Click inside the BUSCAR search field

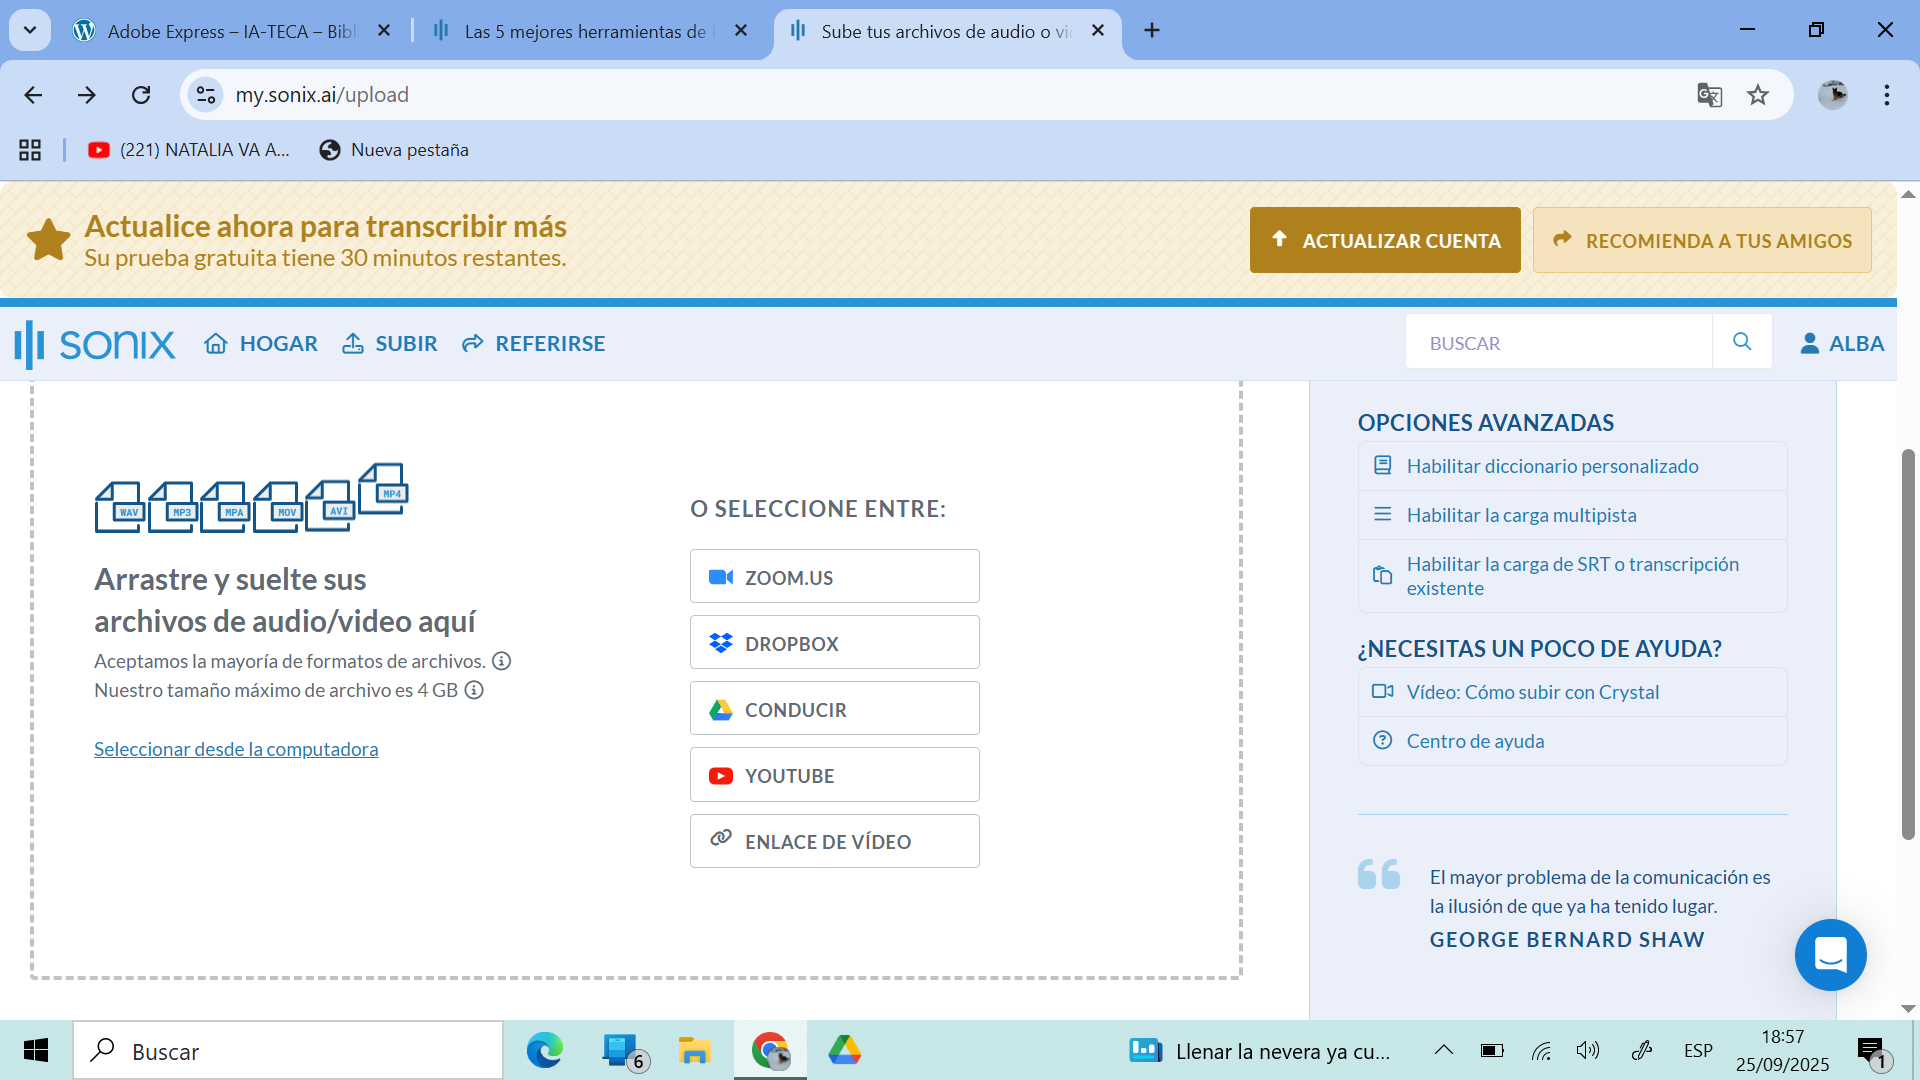tap(1558, 343)
